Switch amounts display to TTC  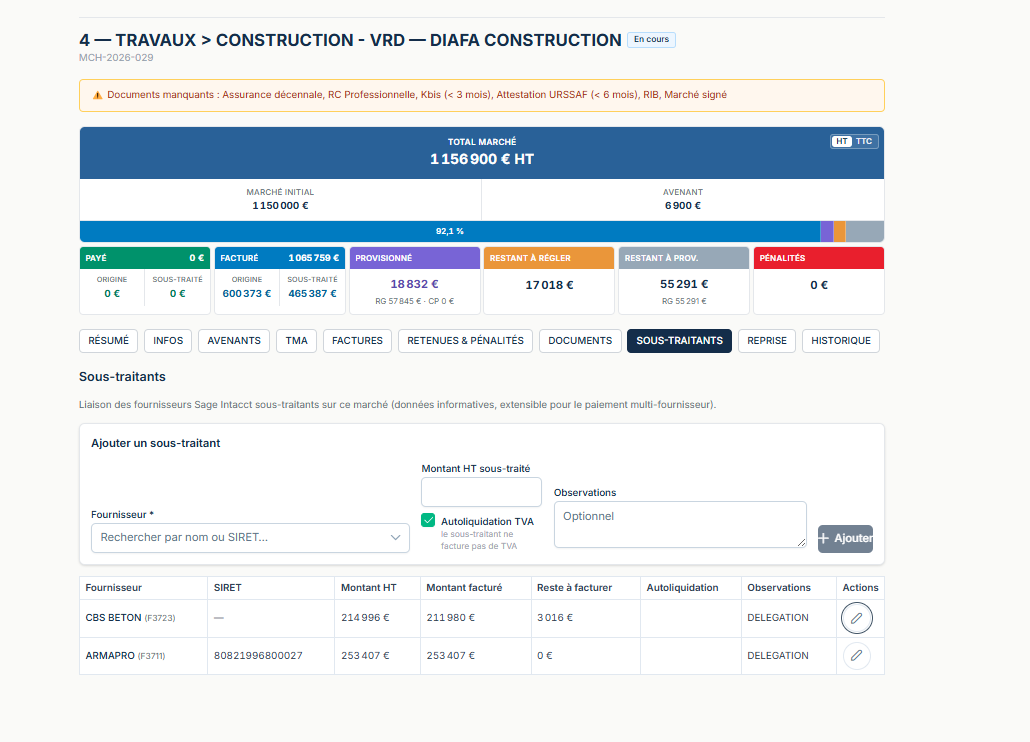coord(864,141)
